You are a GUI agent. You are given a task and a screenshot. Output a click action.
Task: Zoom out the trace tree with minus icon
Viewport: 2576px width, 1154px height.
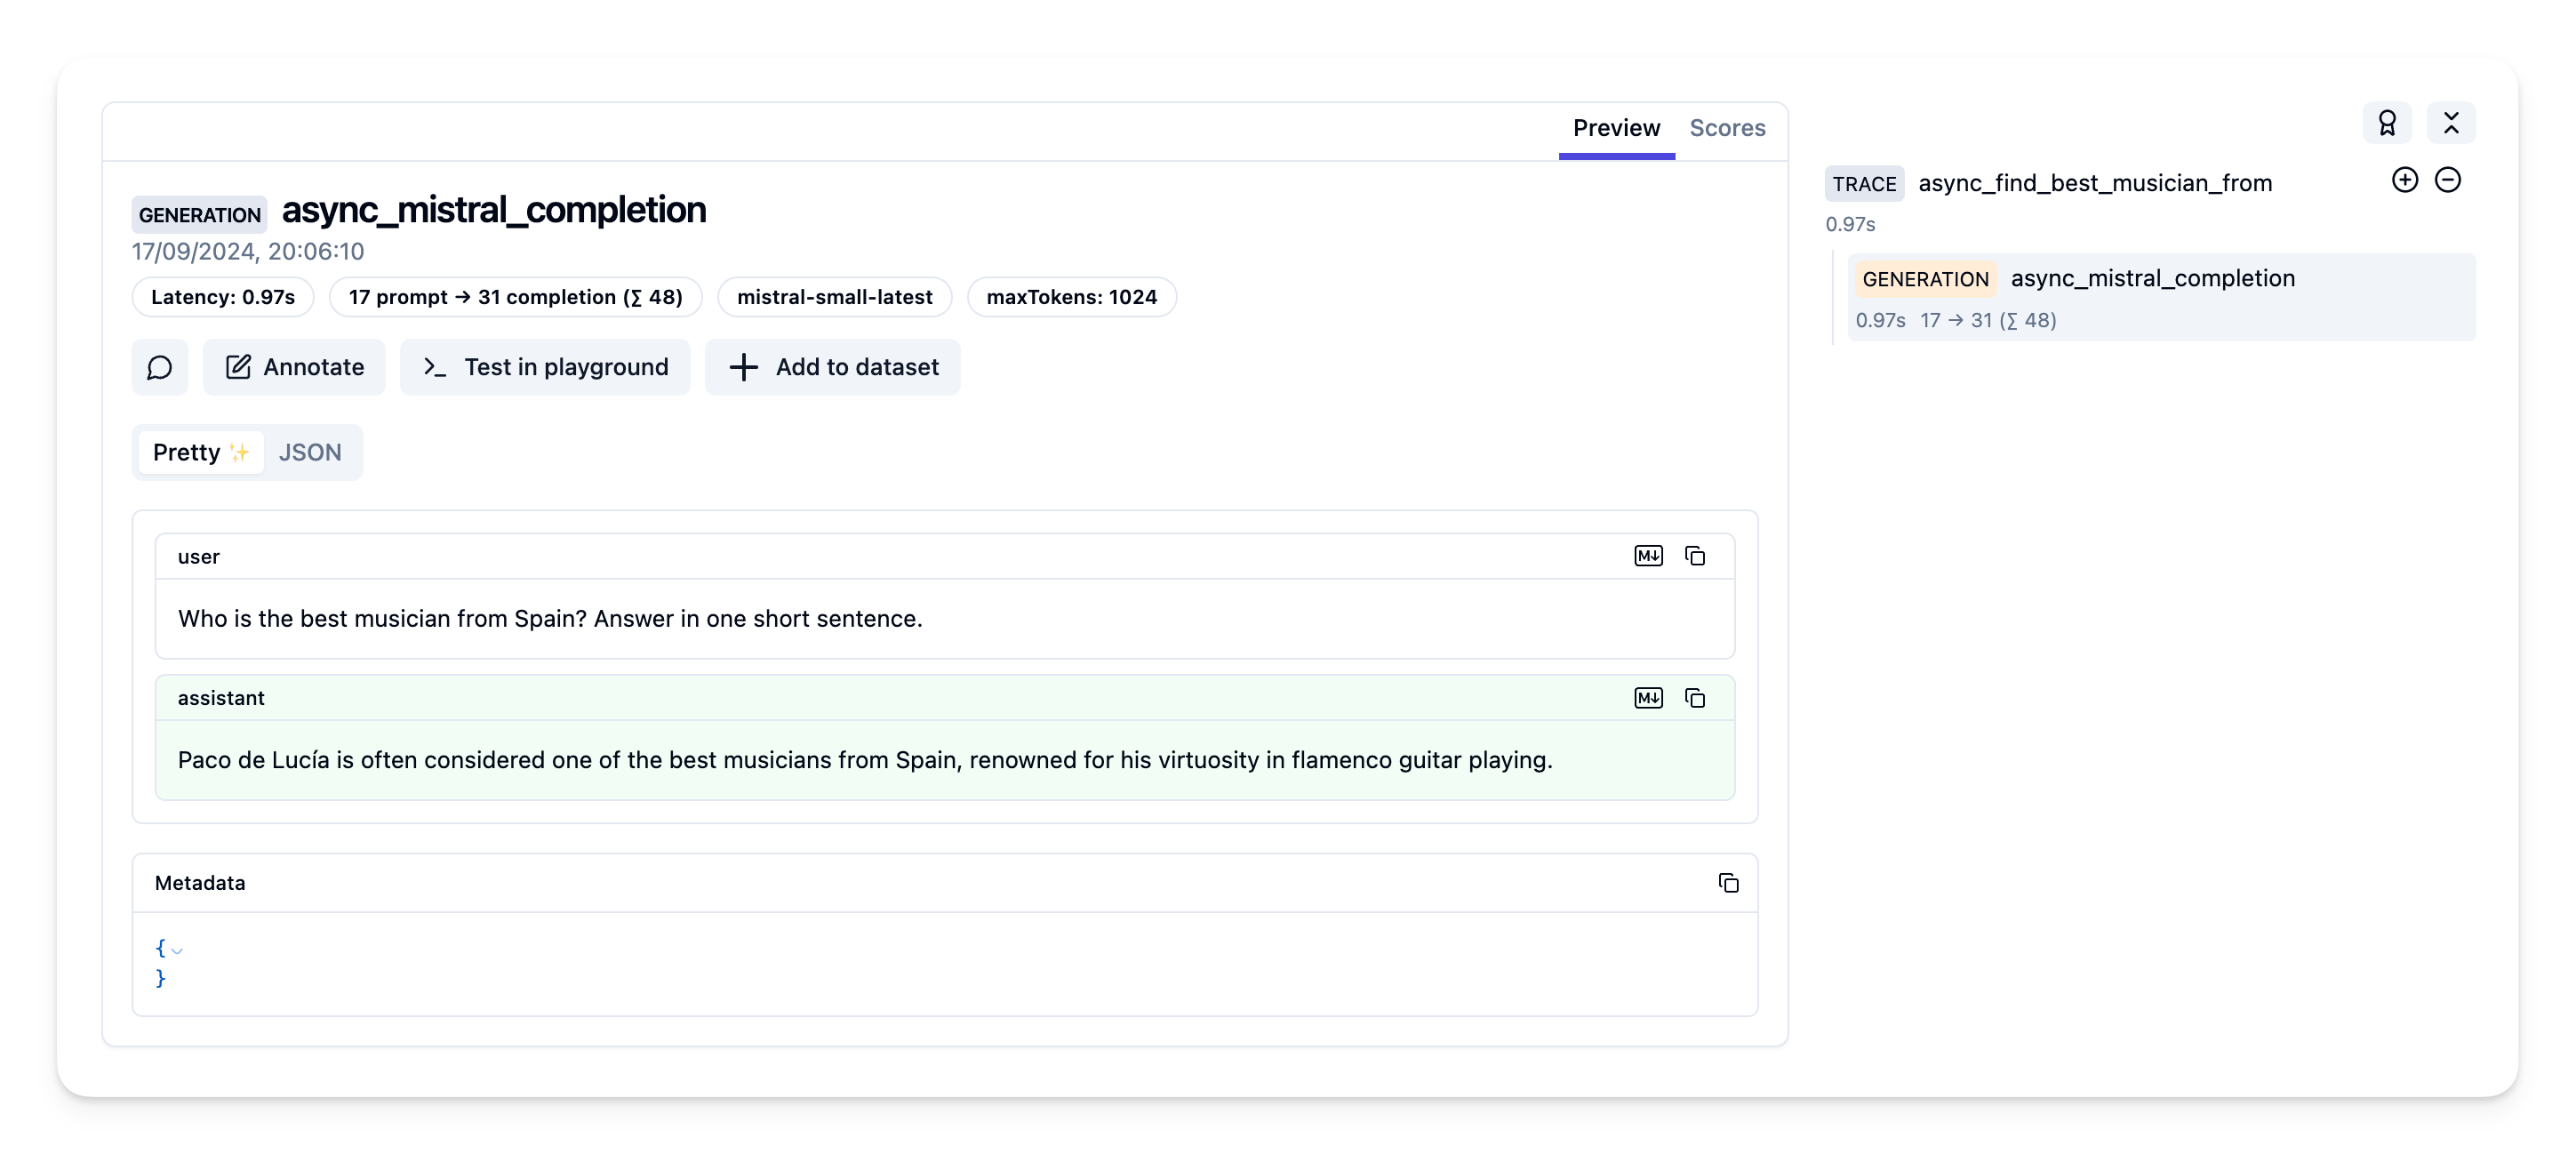pos(2449,180)
